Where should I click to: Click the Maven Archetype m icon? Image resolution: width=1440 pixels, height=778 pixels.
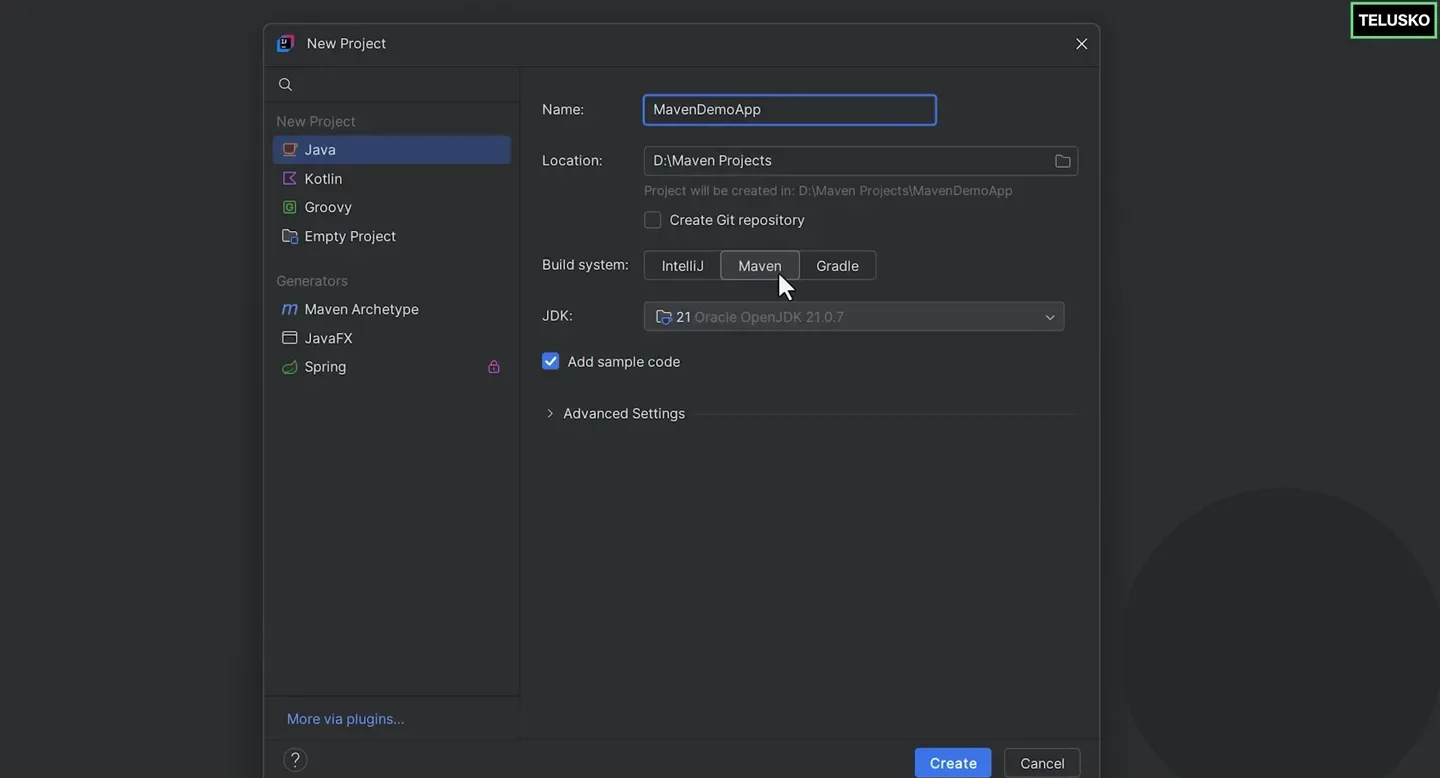pyautogui.click(x=290, y=309)
